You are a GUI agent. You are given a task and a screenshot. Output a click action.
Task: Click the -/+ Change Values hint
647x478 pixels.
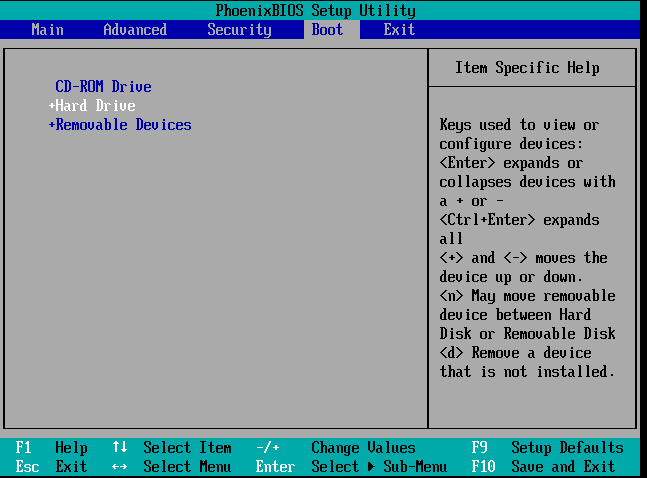point(335,447)
